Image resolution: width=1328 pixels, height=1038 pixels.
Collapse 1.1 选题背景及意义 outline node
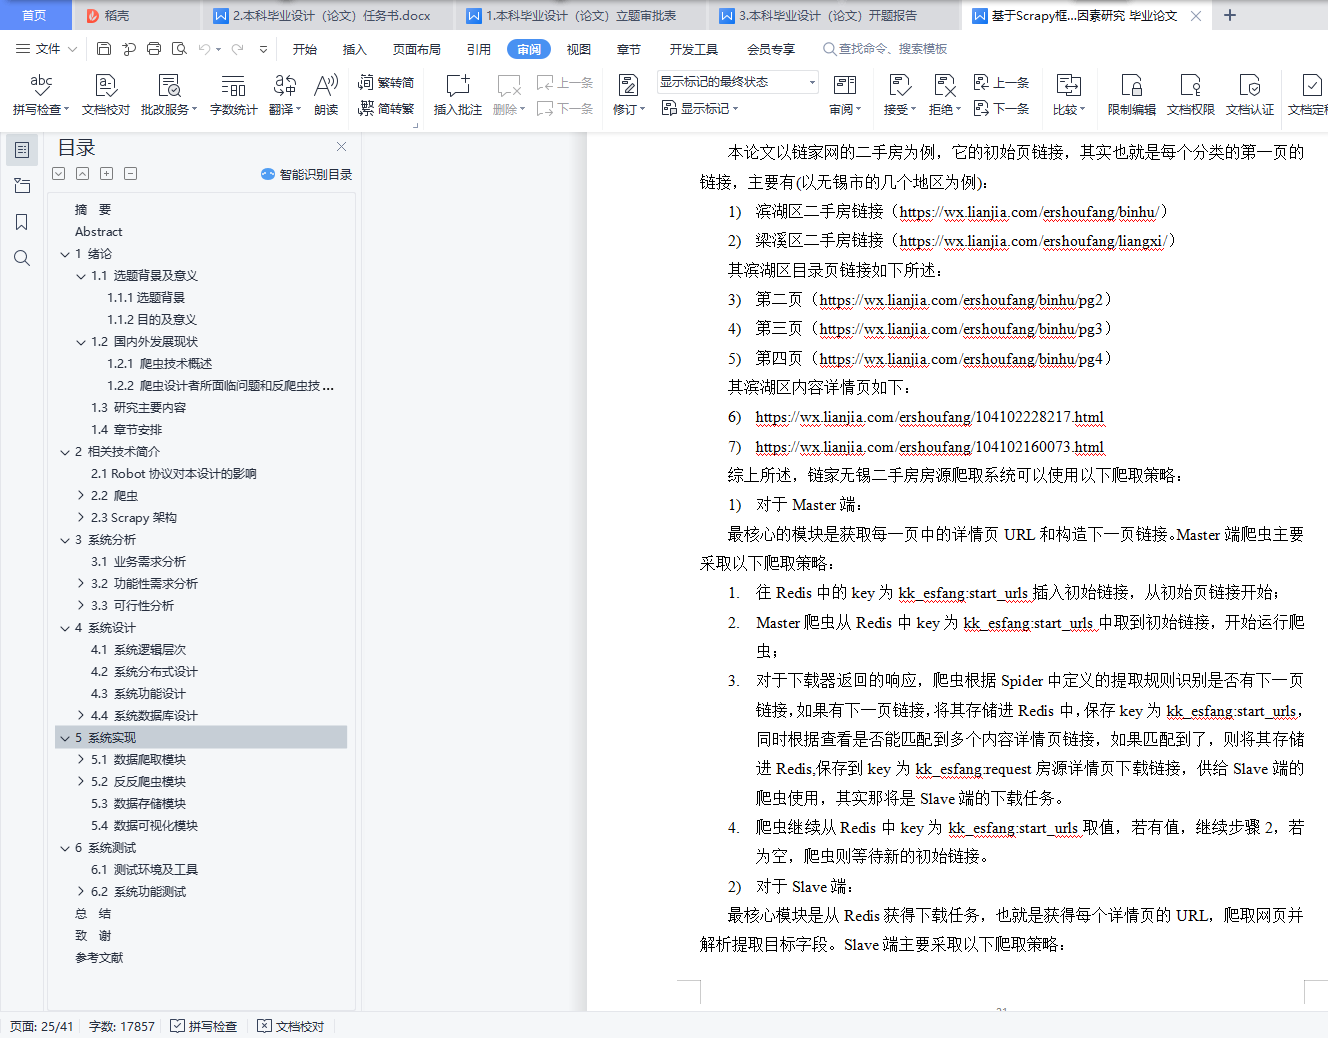point(81,276)
